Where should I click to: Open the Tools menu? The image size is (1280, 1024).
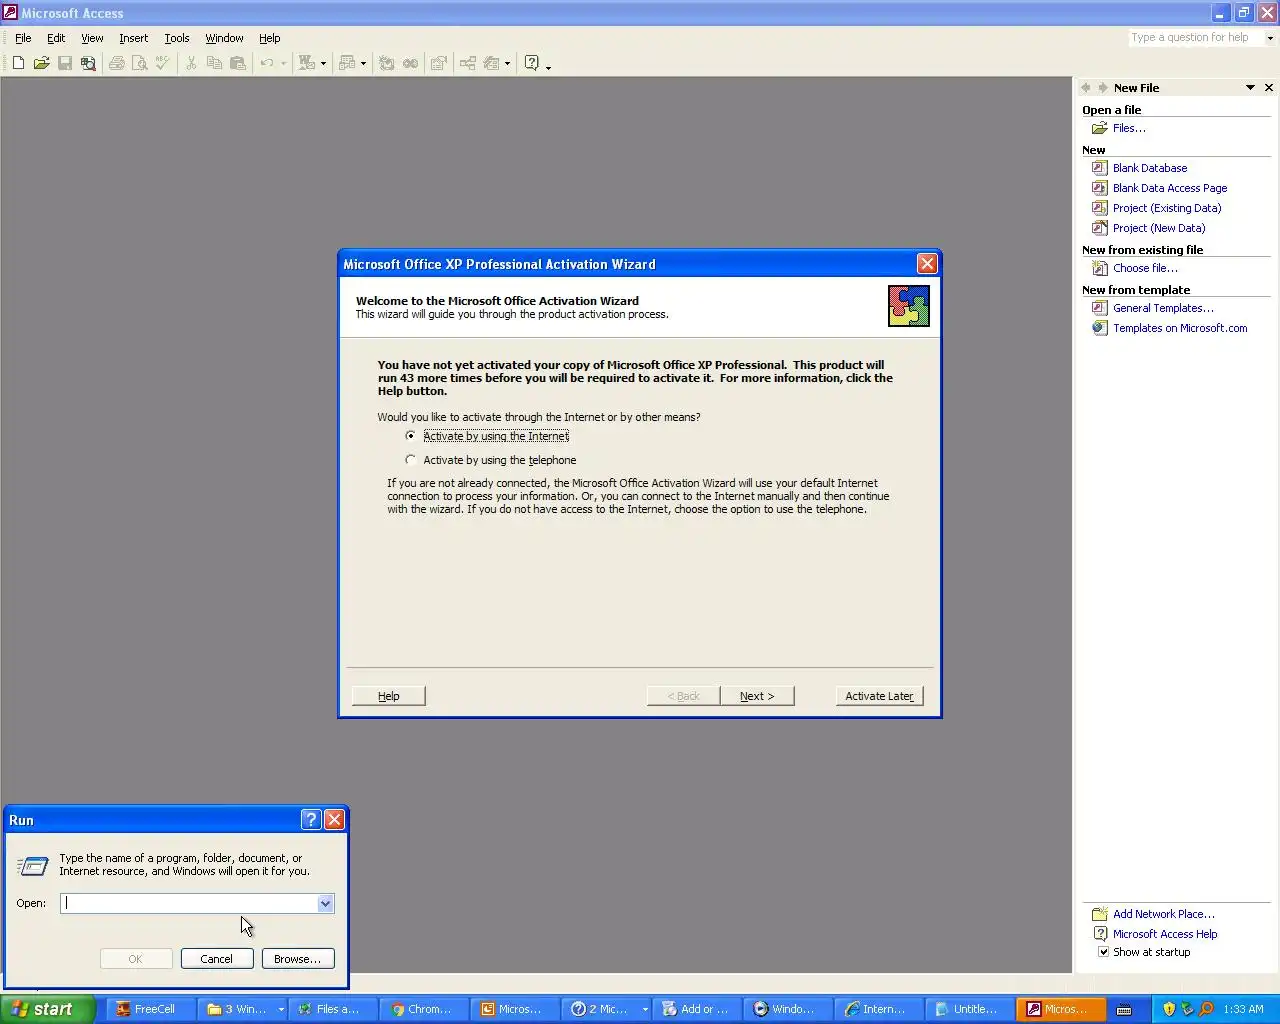click(177, 38)
